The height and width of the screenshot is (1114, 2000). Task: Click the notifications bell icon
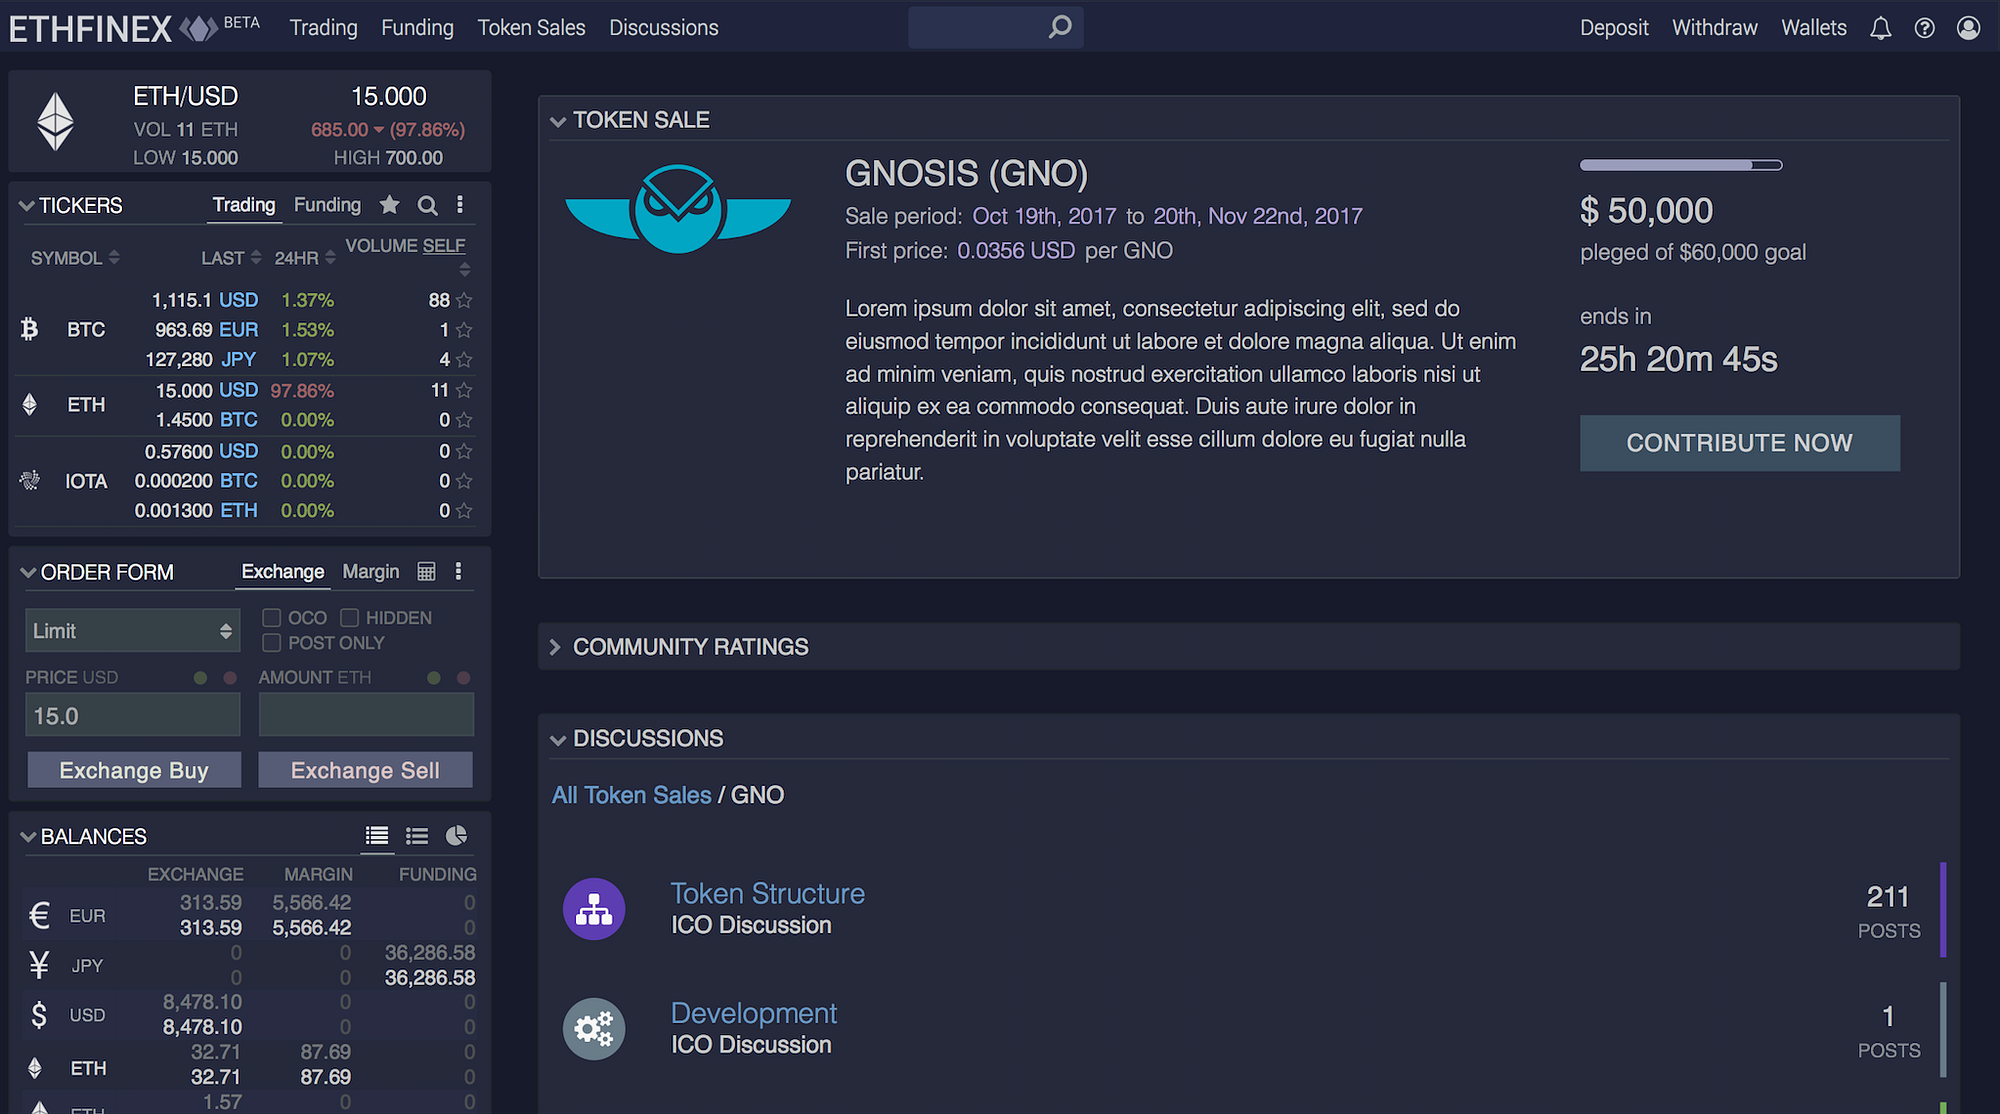pos(1880,28)
